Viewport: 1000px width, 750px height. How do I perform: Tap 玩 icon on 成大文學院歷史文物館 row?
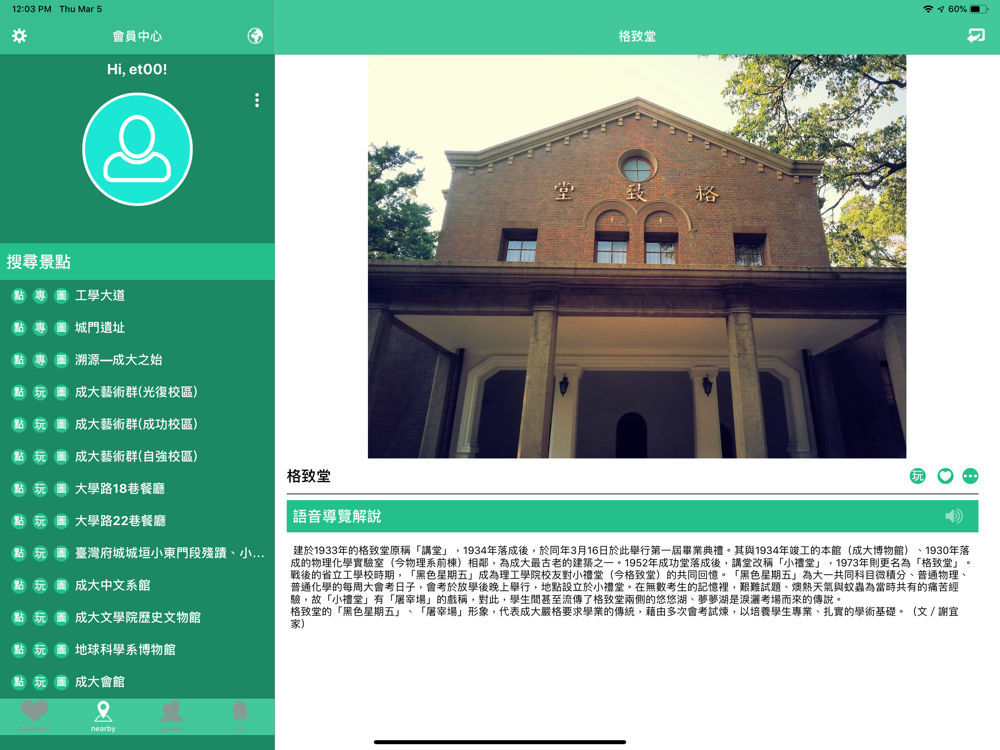40,617
